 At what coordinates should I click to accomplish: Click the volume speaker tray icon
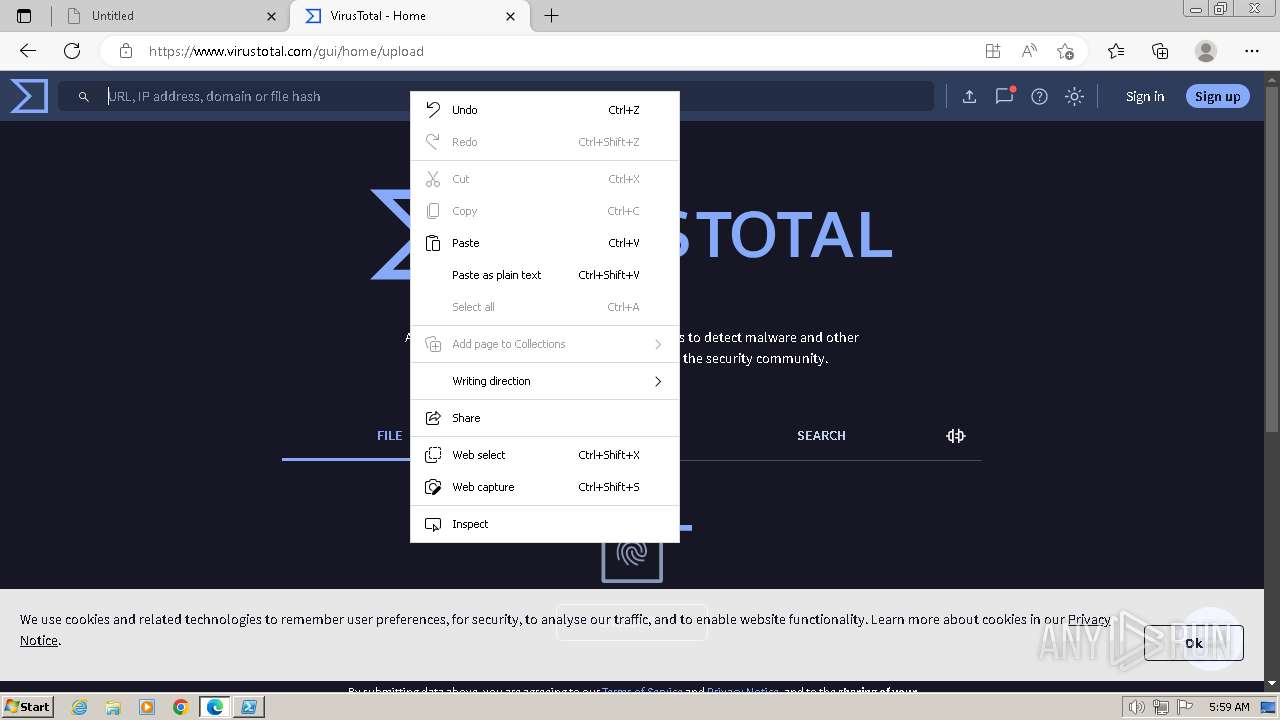[1137, 707]
